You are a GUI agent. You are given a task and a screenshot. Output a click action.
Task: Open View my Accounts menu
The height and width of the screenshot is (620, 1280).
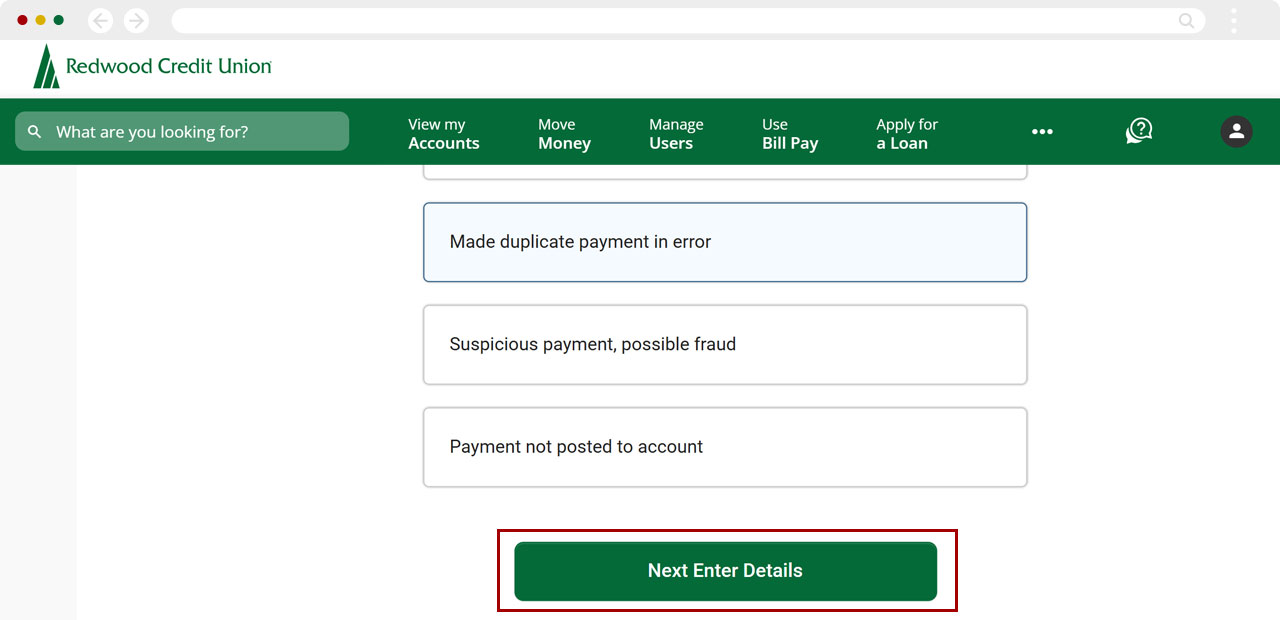click(443, 134)
